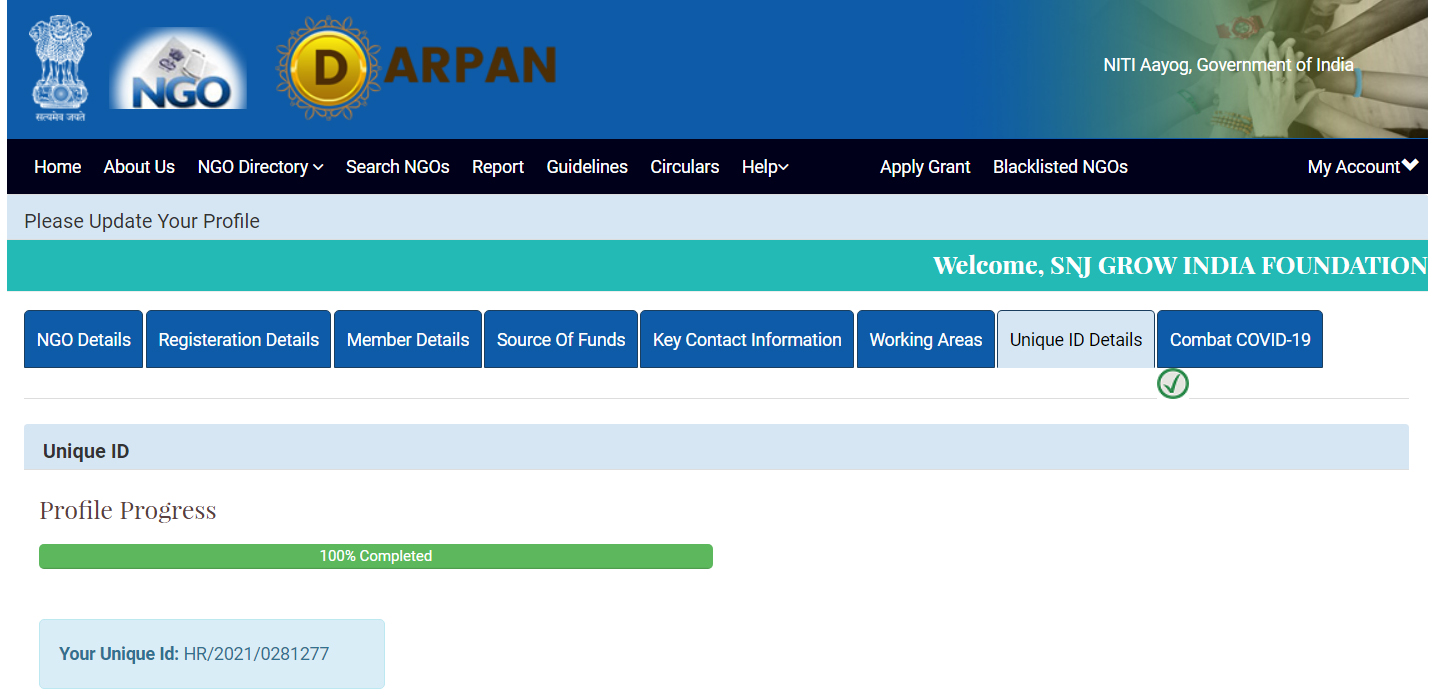Go to the Working Areas tab

[926, 340]
